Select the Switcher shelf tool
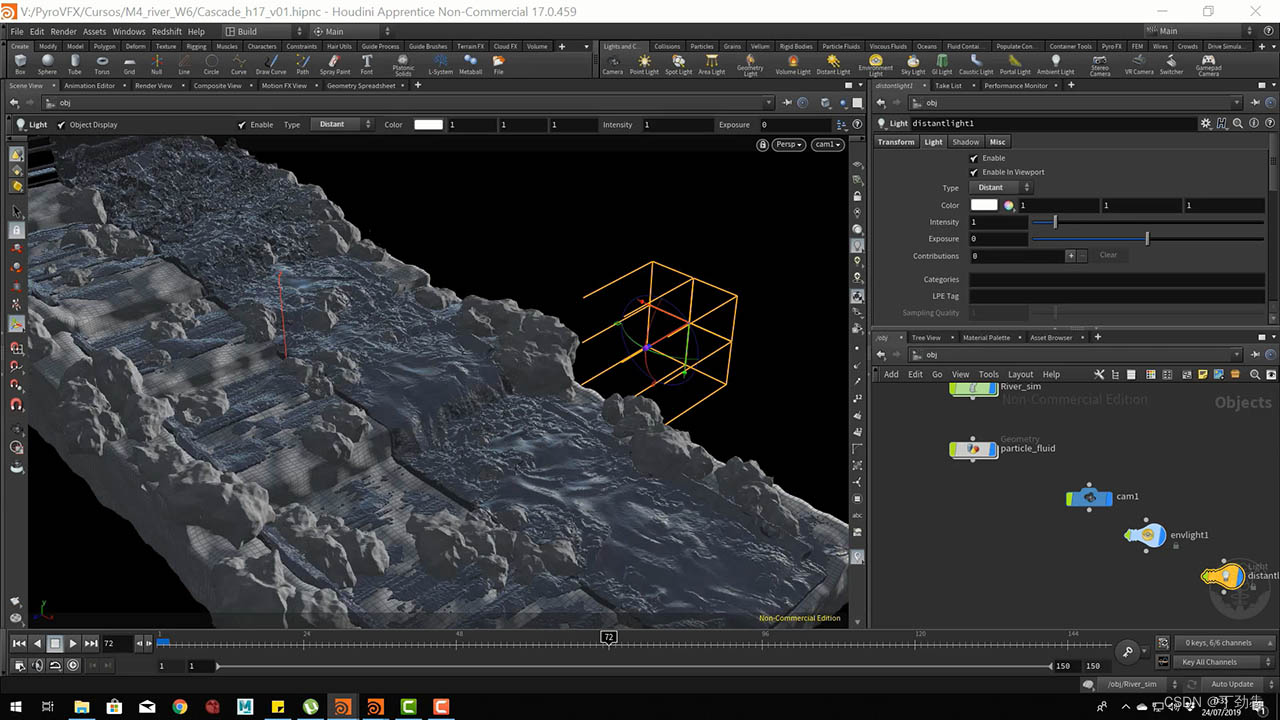Image resolution: width=1280 pixels, height=720 pixels. point(1171,65)
